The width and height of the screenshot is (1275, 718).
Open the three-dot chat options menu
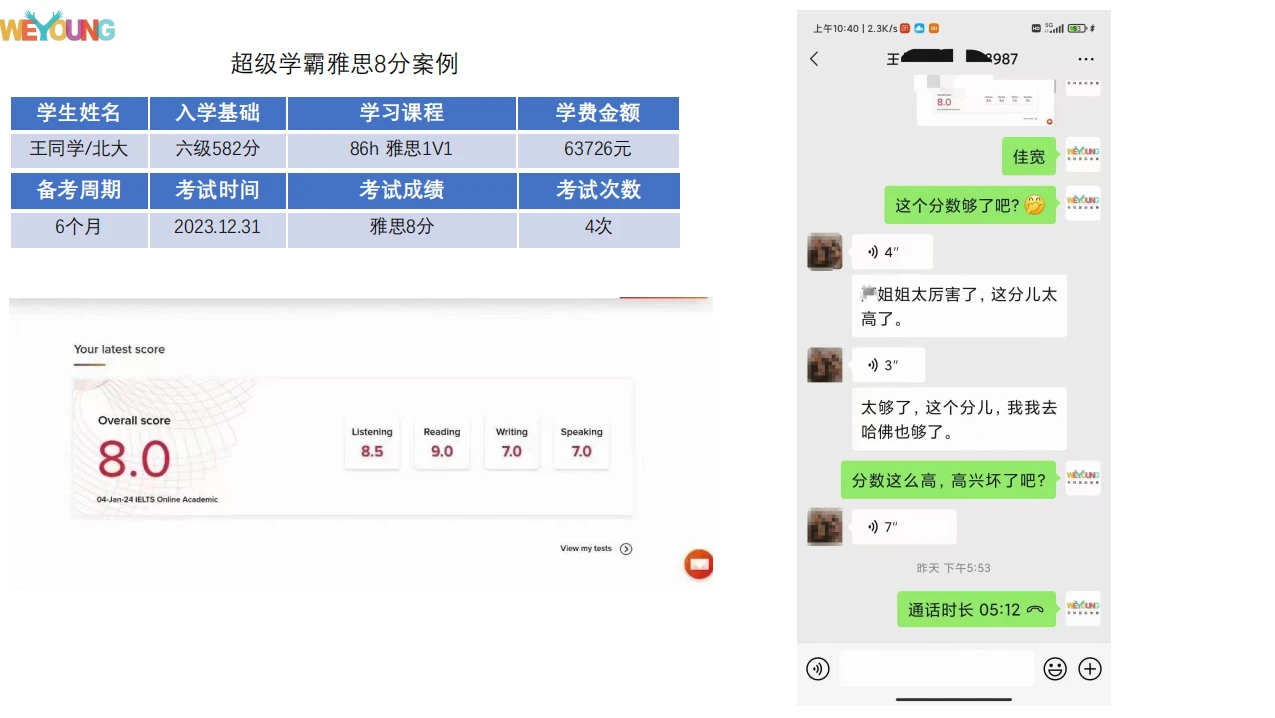[x=1086, y=60]
